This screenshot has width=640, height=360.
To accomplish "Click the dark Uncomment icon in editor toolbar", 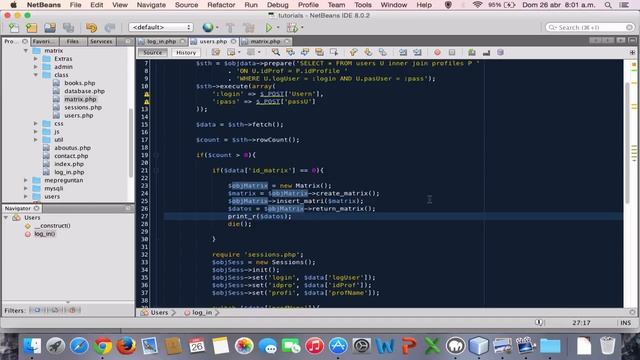I will point(486,52).
